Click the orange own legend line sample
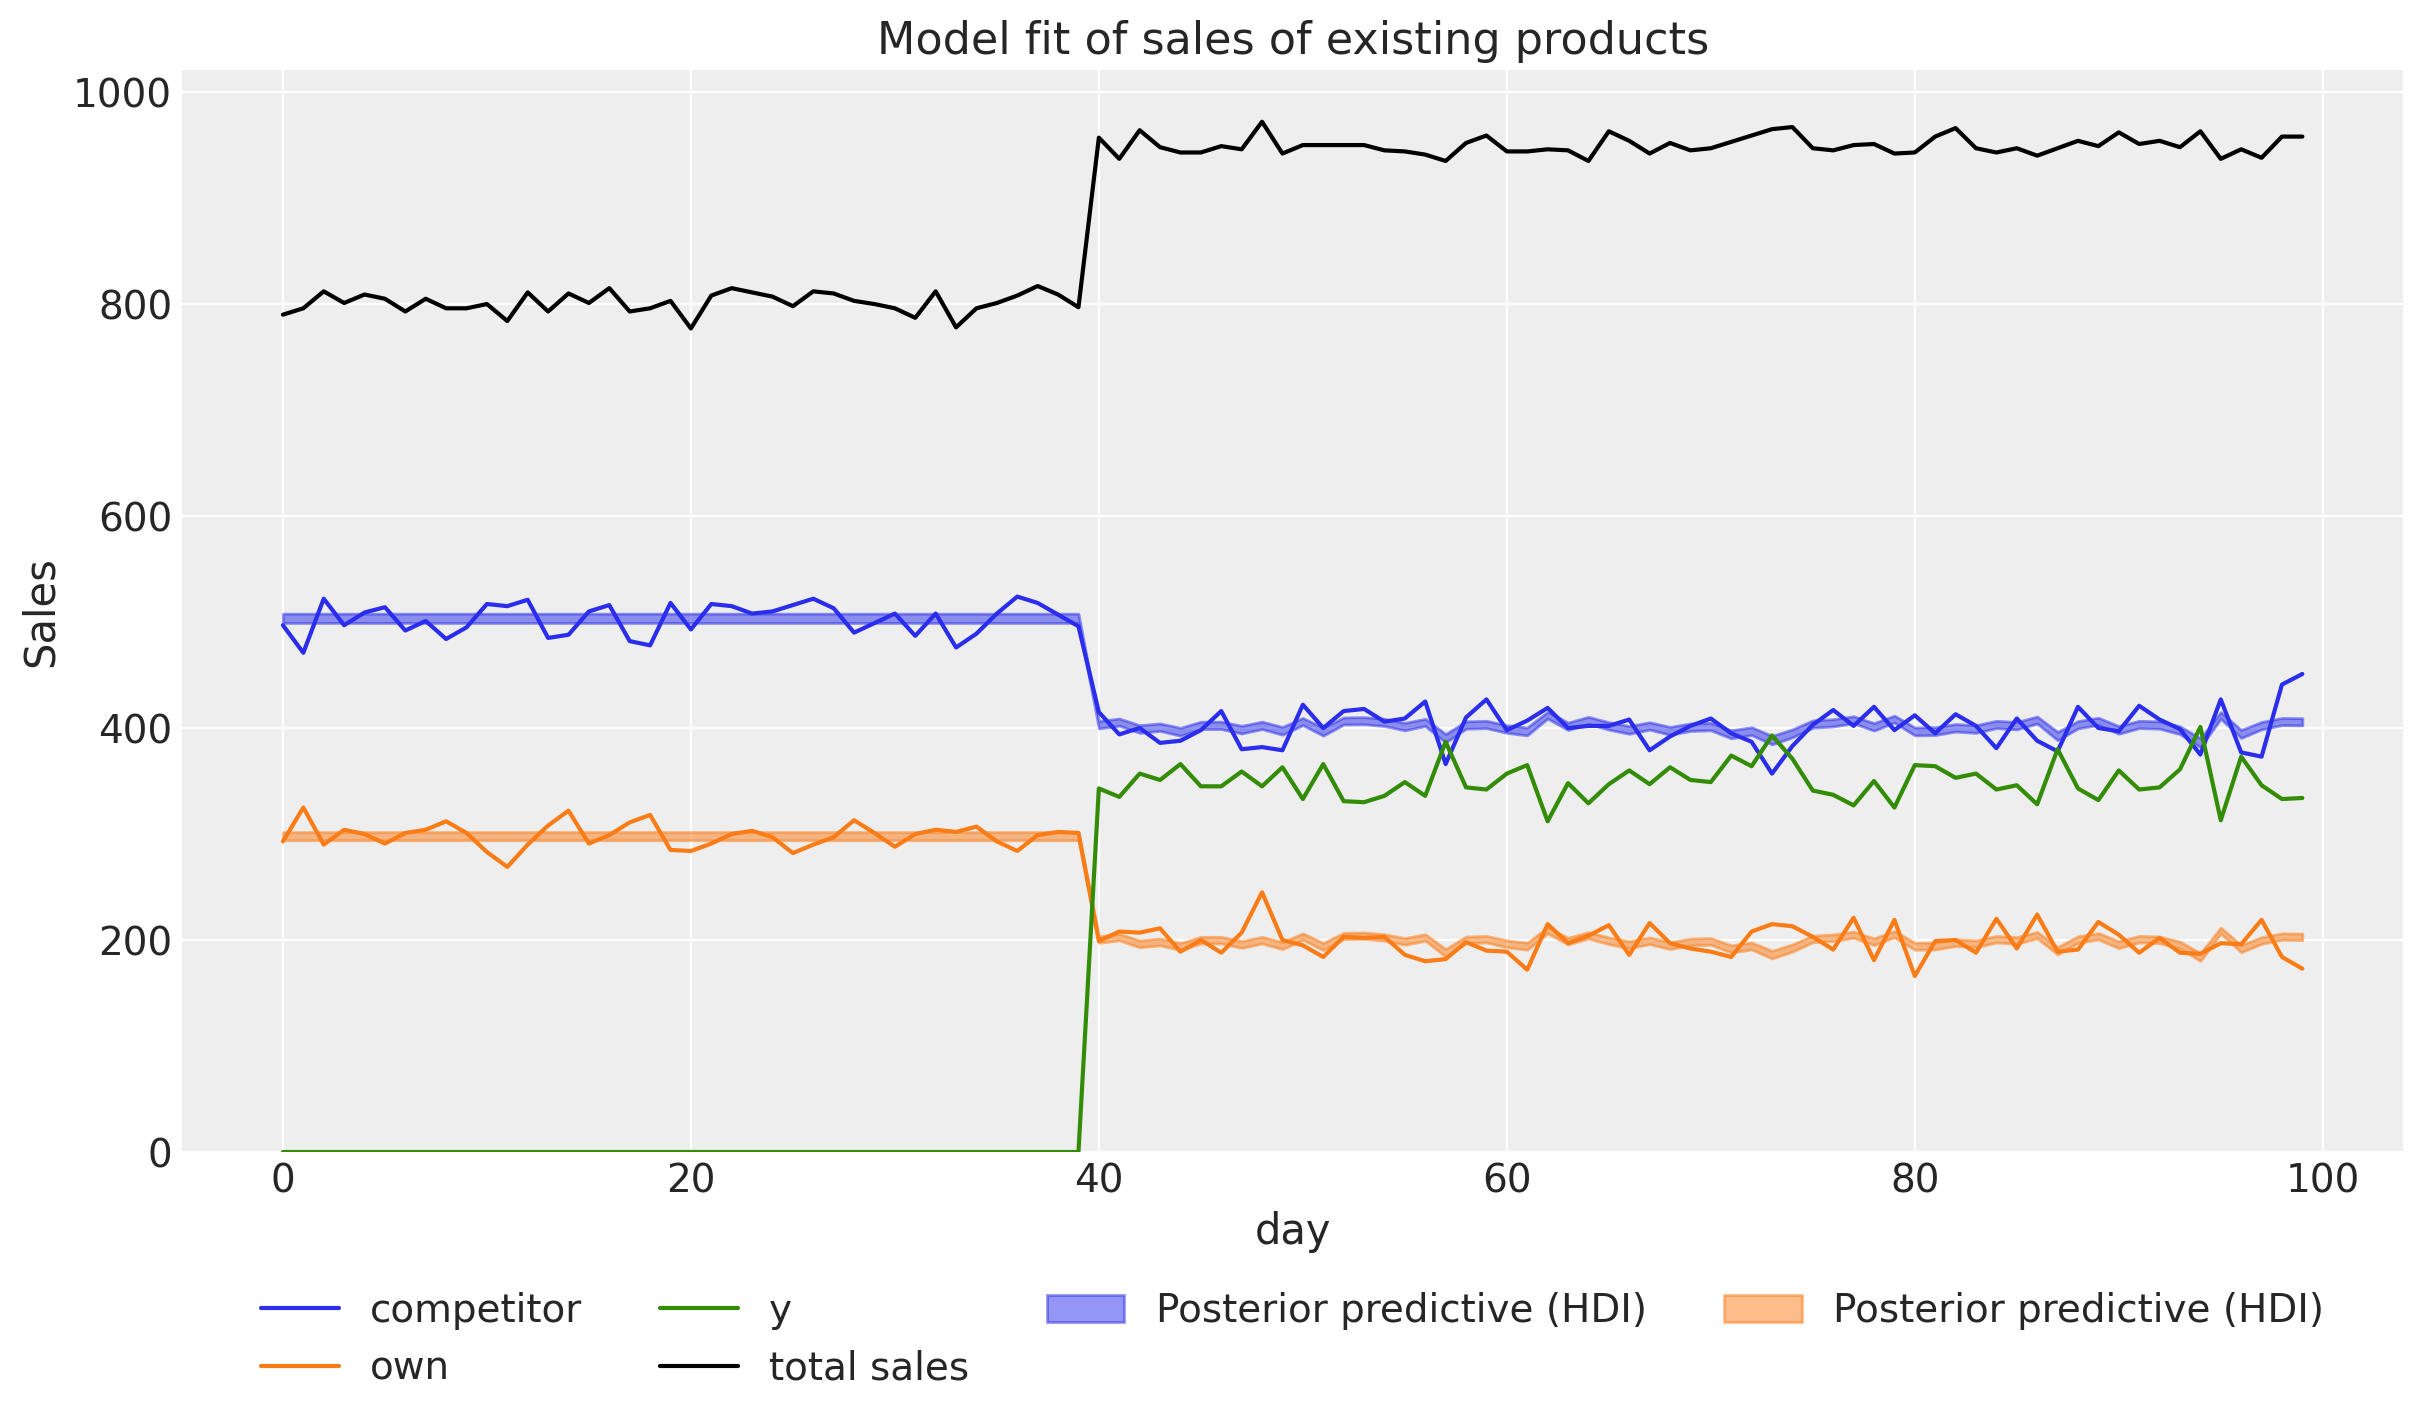2423x1423 pixels. pyautogui.click(x=300, y=1366)
